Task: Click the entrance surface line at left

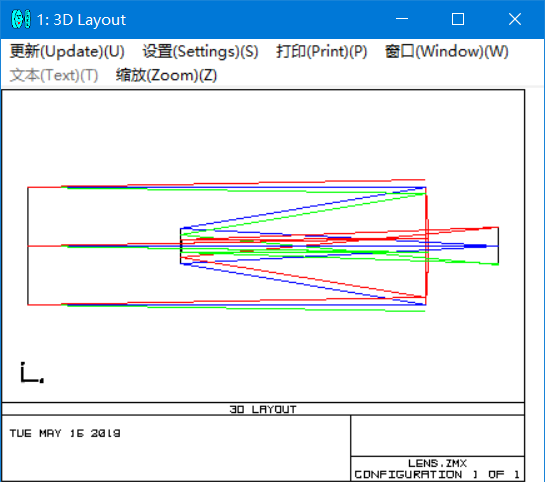Action: click(28, 246)
